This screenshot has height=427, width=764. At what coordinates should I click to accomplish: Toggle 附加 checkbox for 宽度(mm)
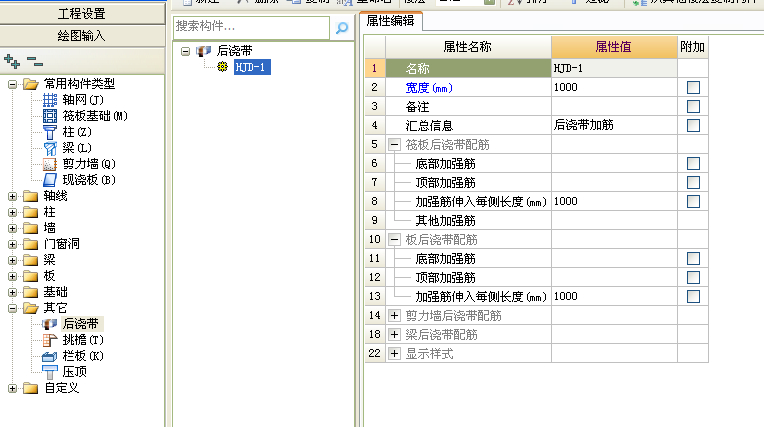click(x=693, y=87)
